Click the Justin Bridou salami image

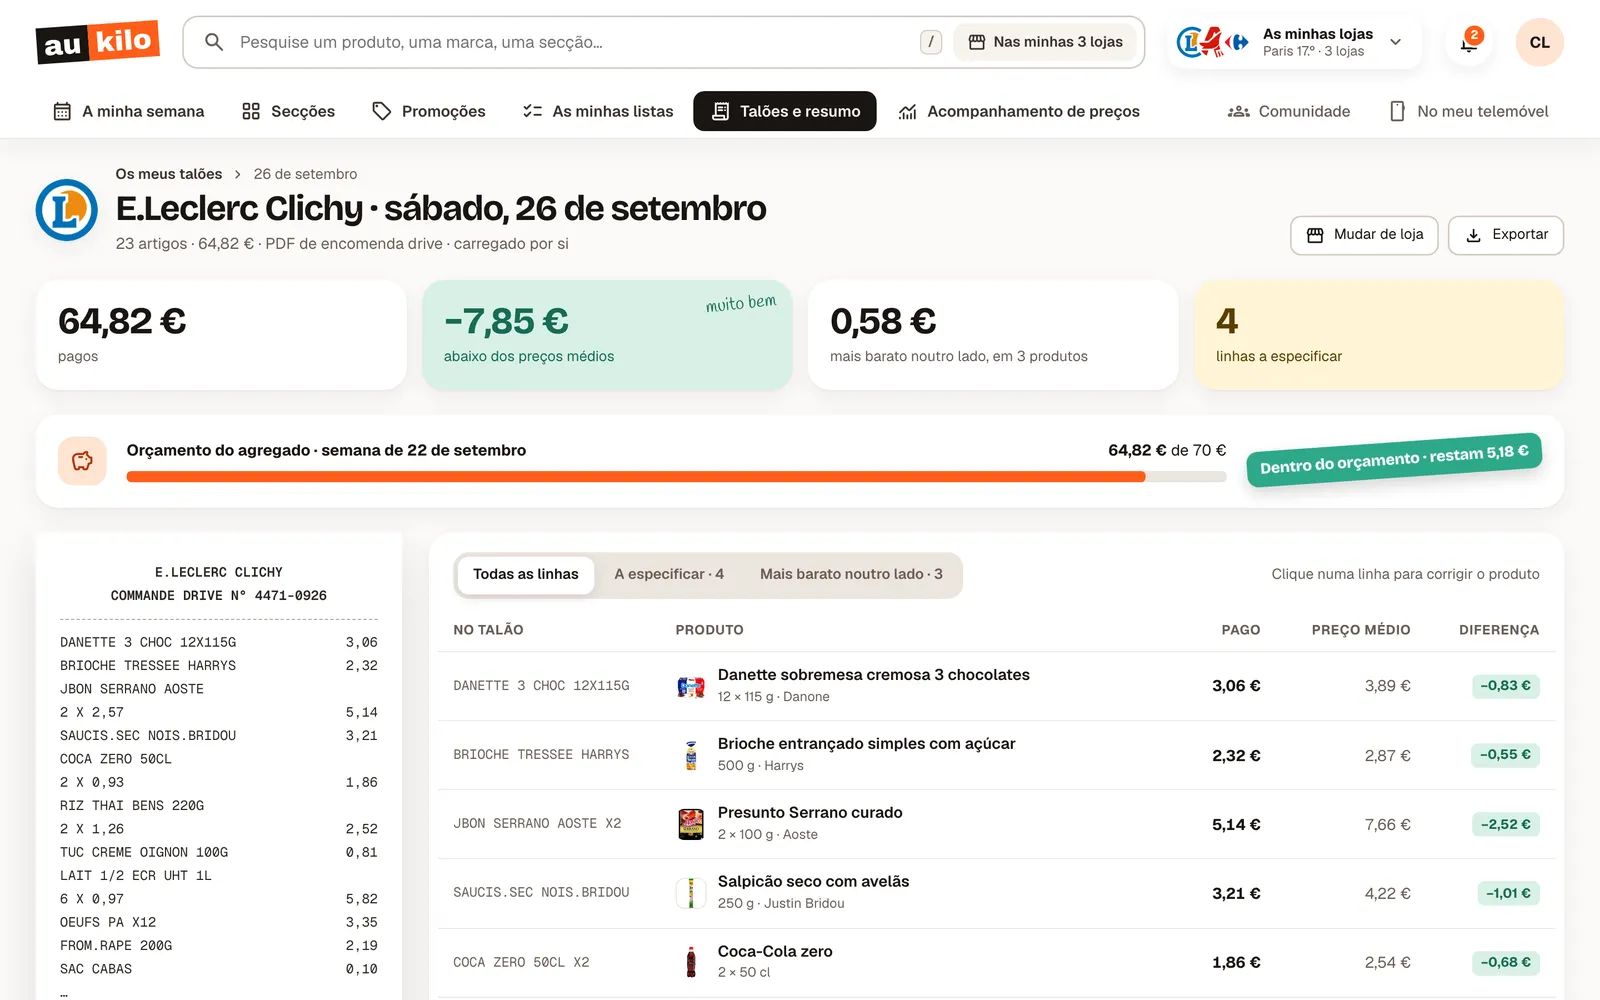(x=691, y=893)
